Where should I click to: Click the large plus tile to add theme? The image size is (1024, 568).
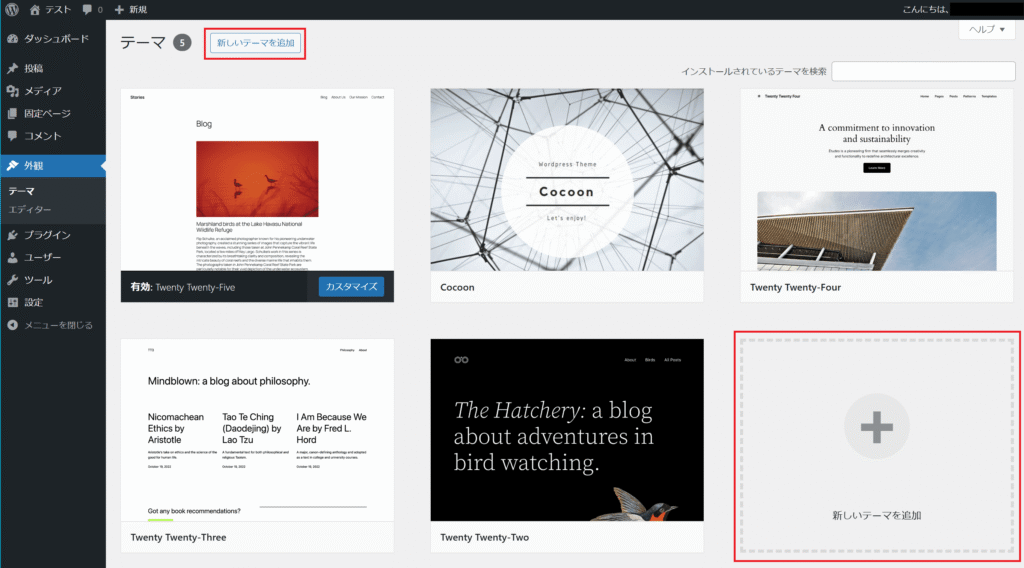click(876, 430)
